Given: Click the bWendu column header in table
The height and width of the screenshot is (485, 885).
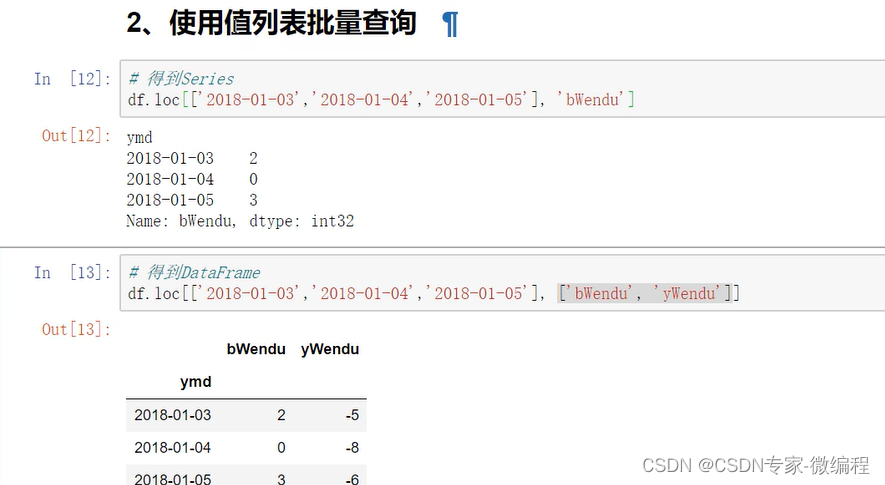Looking at the screenshot, I should point(256,349).
